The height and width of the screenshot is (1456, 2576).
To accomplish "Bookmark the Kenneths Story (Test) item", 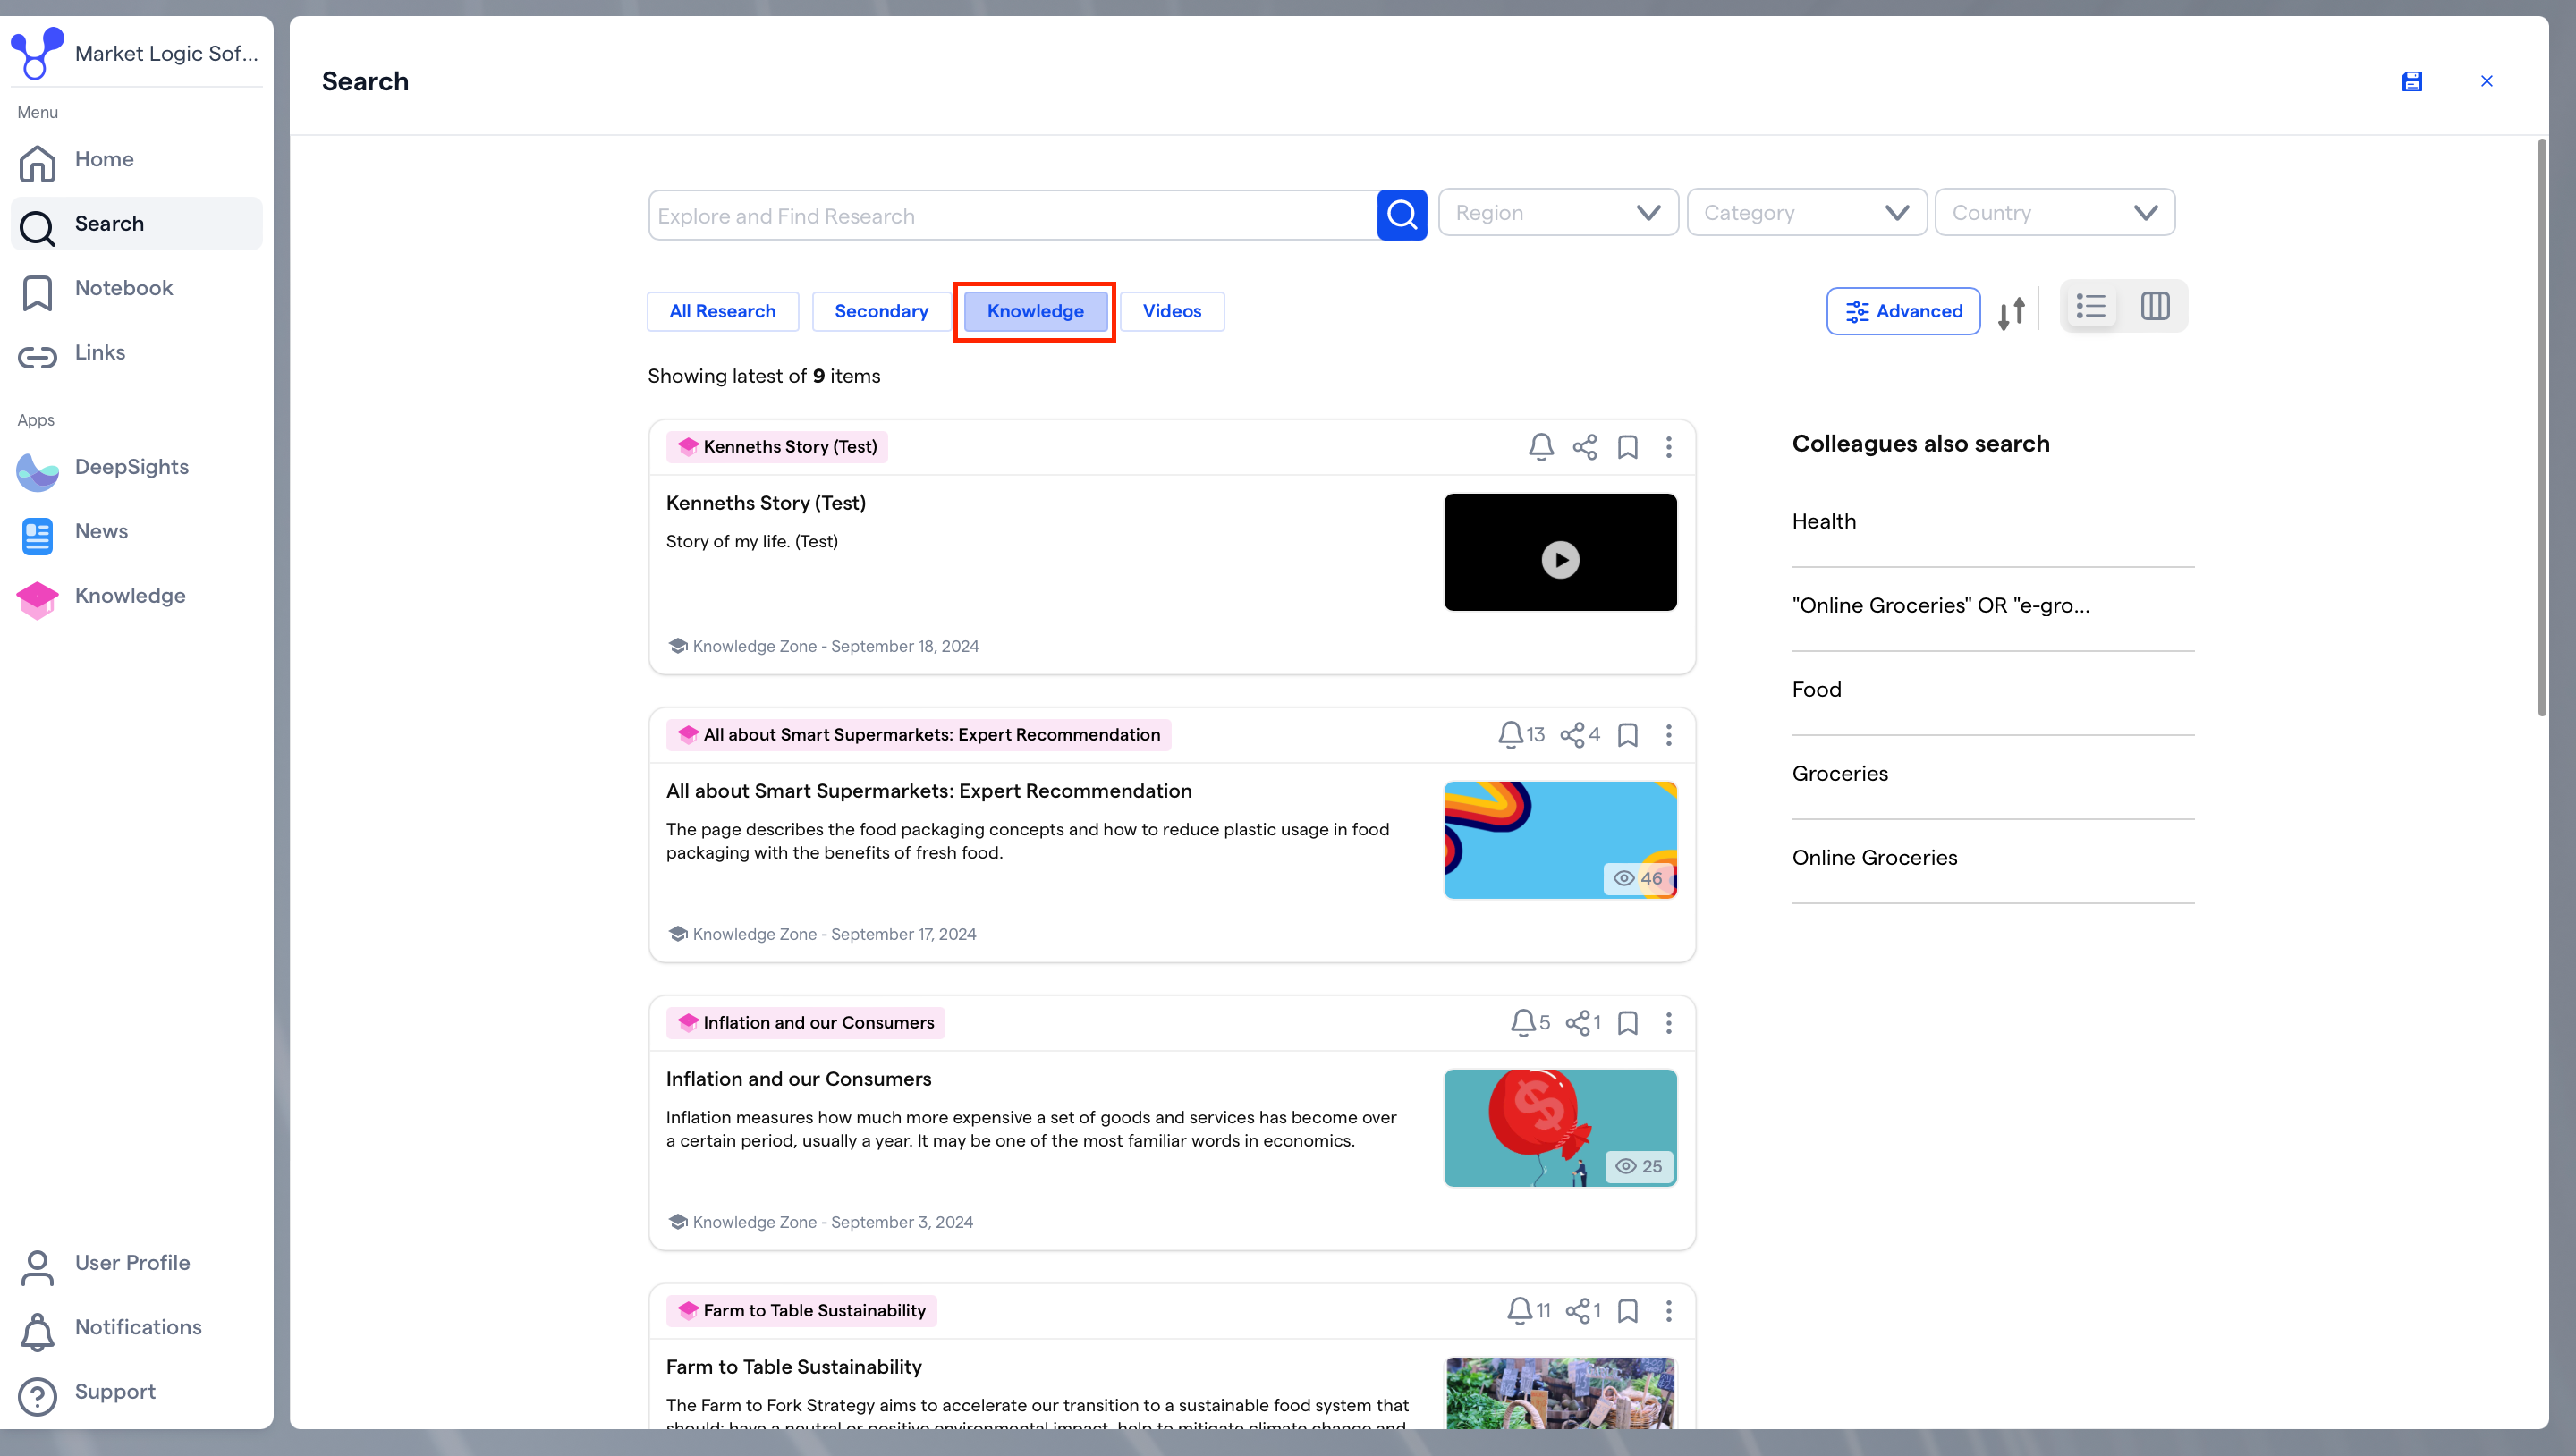I will pyautogui.click(x=1628, y=447).
